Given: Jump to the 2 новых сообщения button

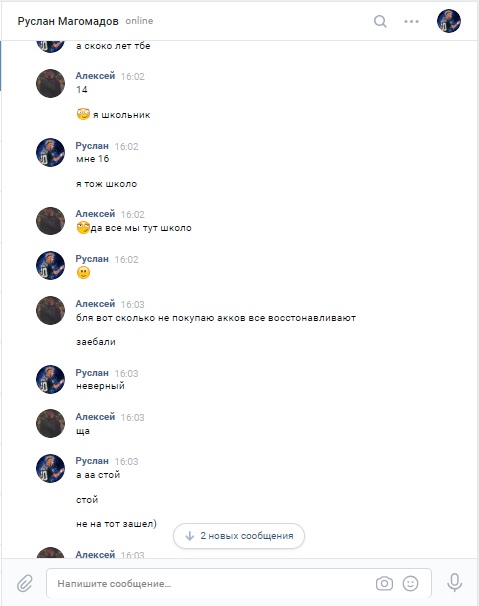Looking at the screenshot, I should tap(239, 536).
